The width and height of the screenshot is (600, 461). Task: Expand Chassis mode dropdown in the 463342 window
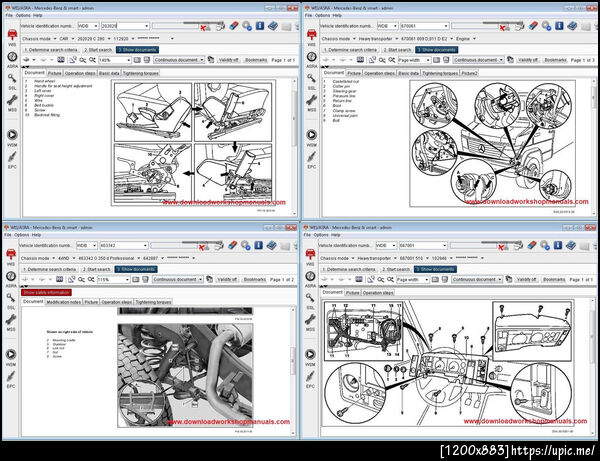pos(38,258)
